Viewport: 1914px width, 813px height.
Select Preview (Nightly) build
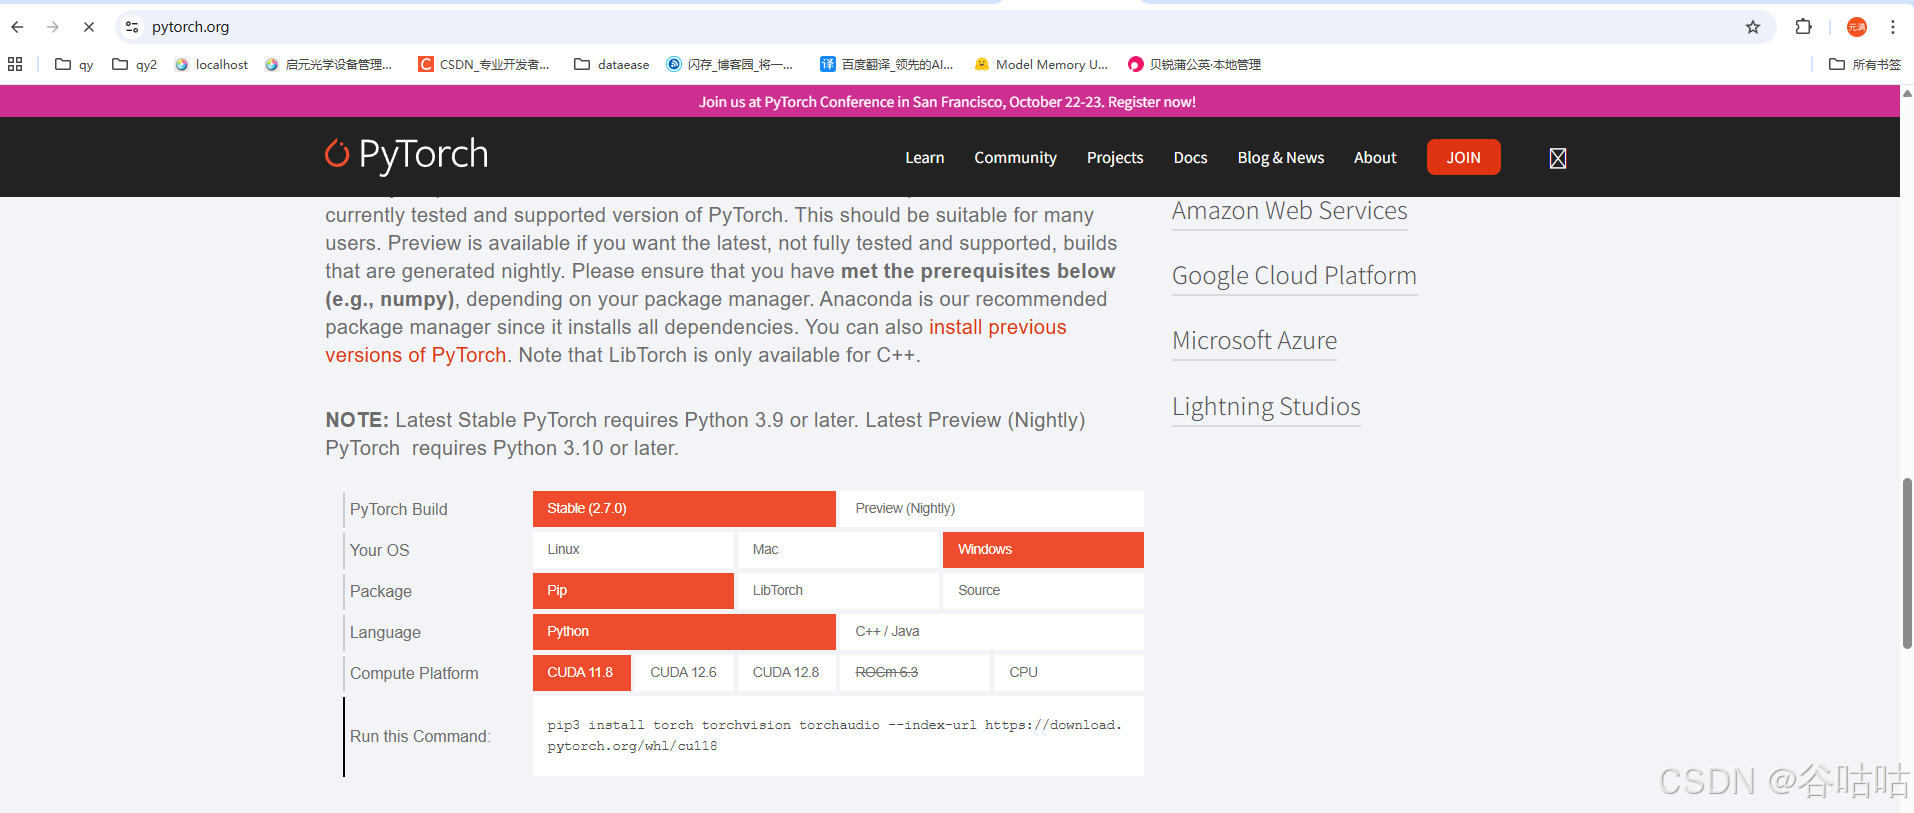[992, 509]
